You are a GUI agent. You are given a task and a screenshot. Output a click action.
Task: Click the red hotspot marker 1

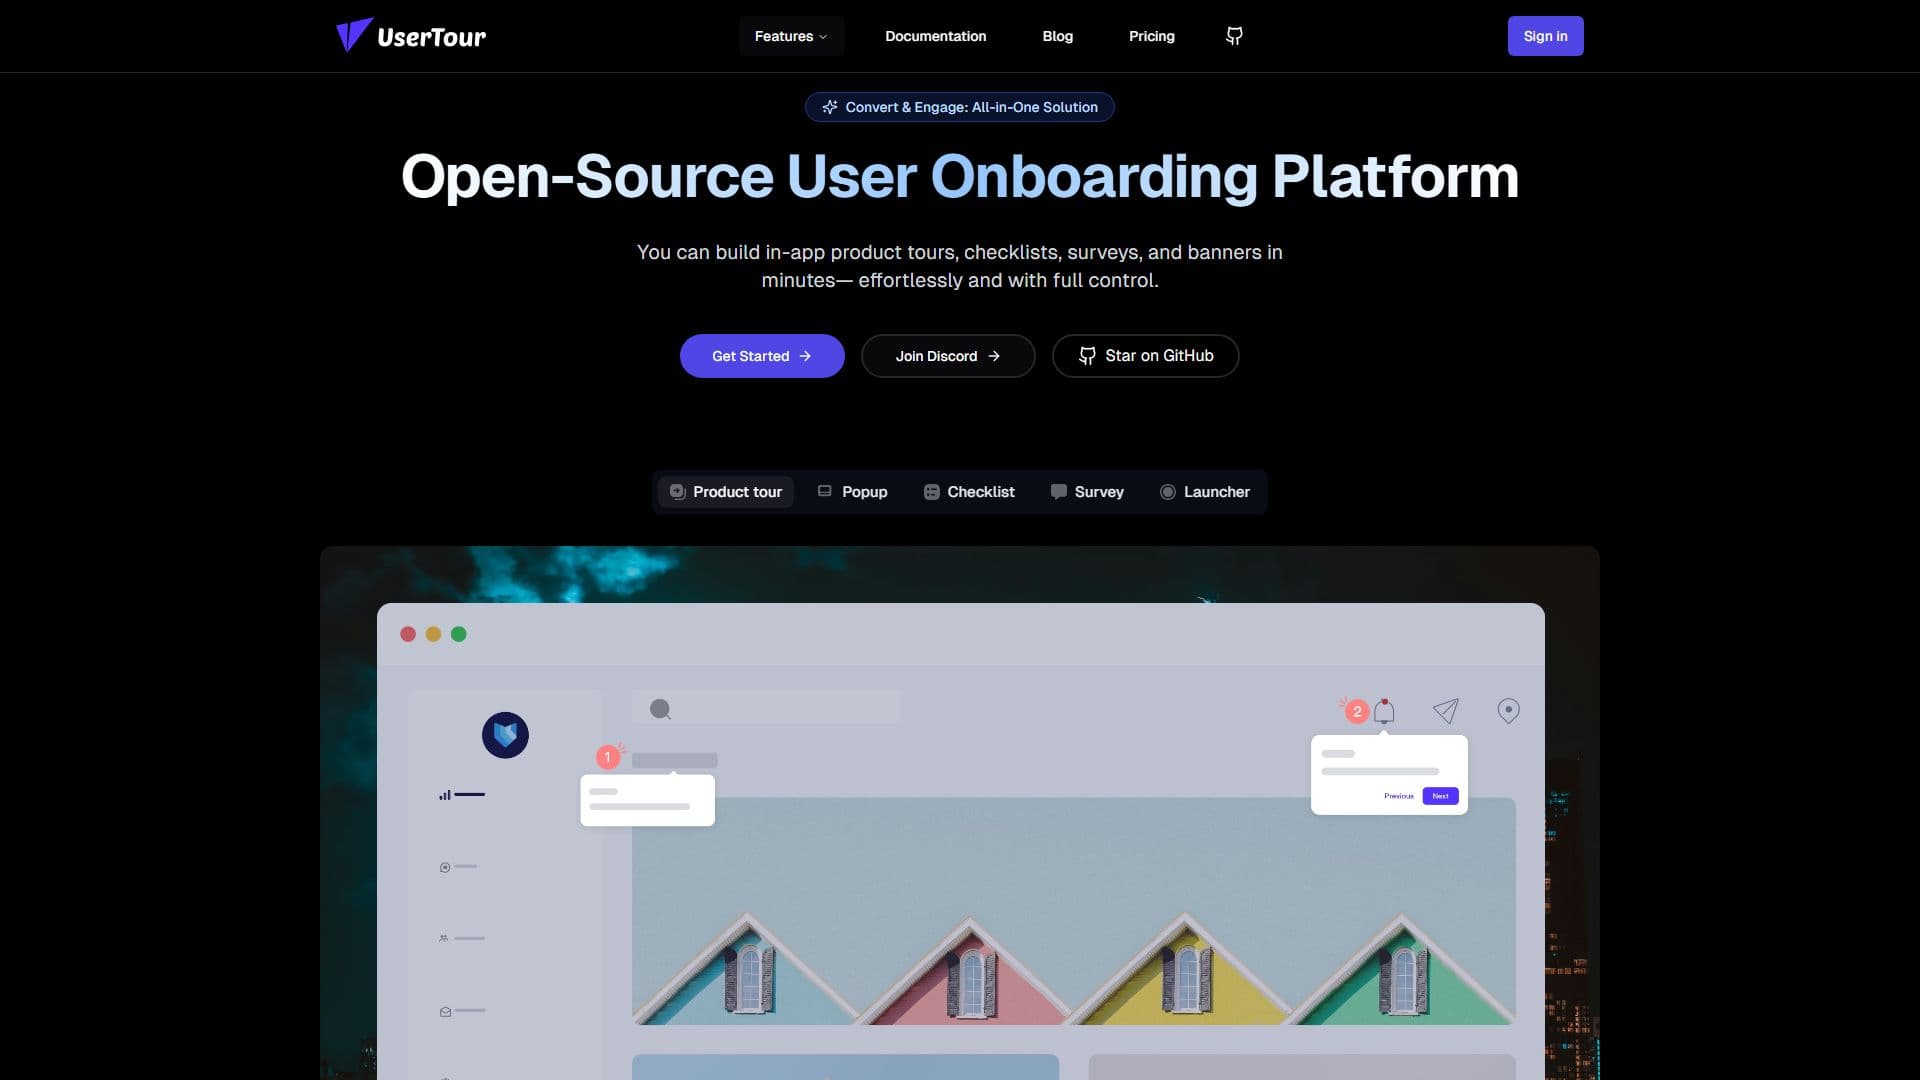pyautogui.click(x=607, y=757)
